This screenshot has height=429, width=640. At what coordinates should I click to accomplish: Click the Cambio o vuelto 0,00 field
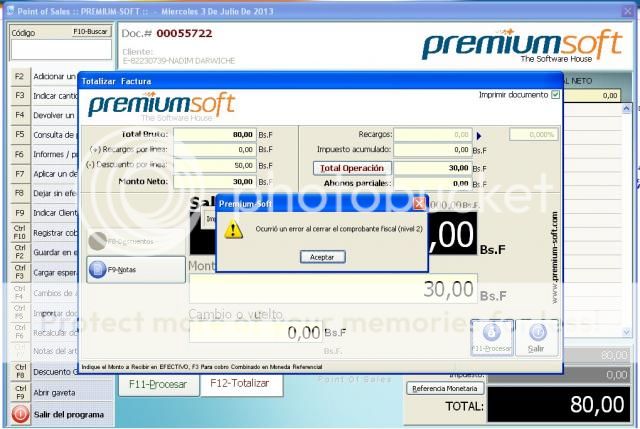click(x=256, y=332)
